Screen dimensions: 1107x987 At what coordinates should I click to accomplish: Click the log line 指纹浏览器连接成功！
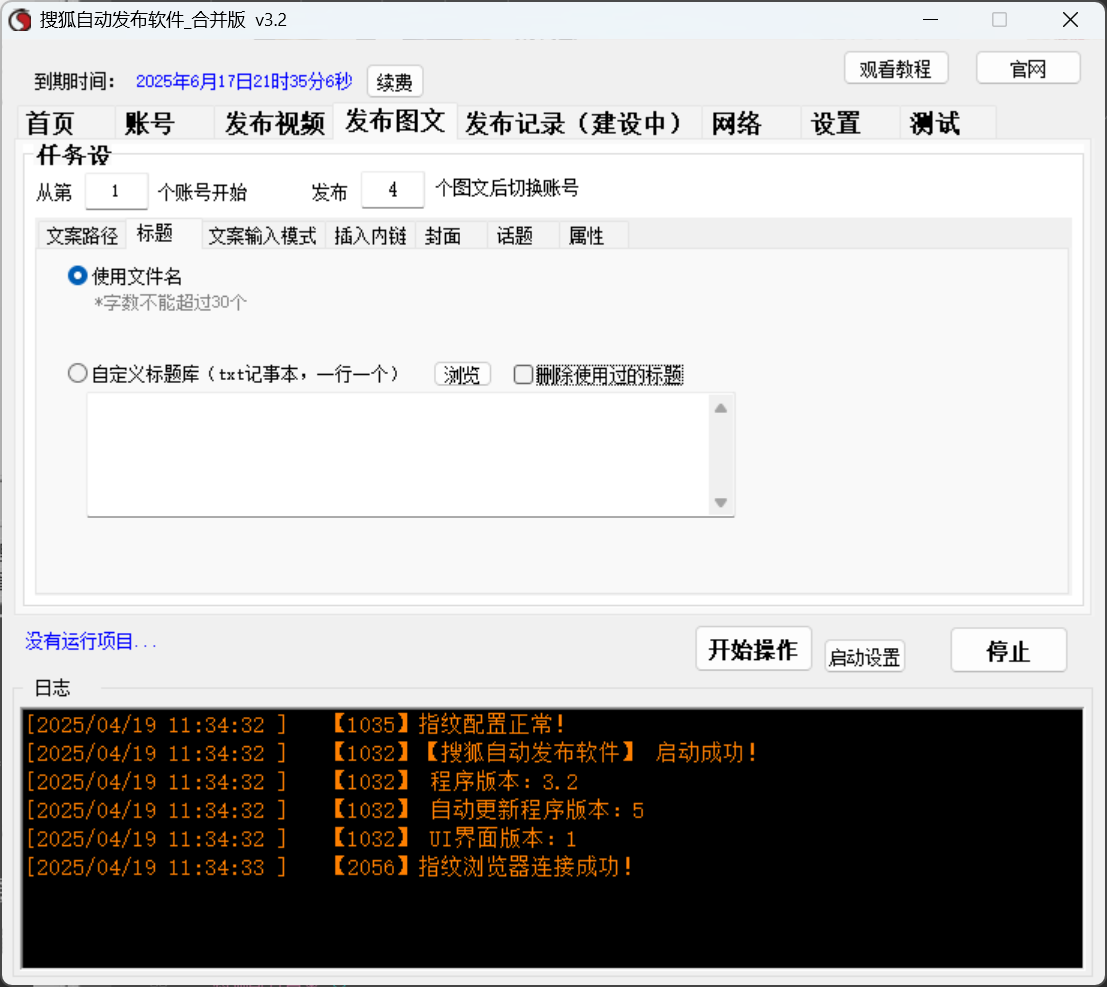(526, 867)
